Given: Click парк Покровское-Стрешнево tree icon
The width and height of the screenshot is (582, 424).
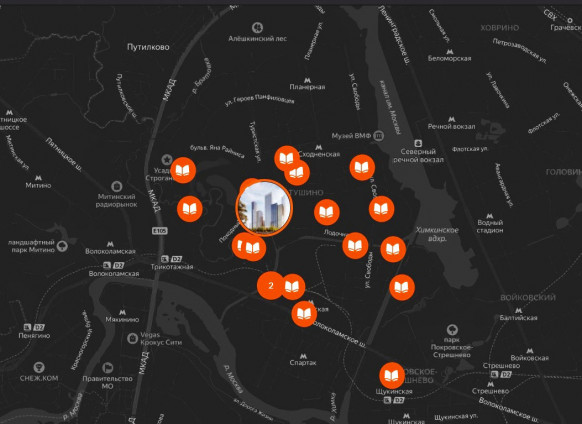Looking at the screenshot, I should click(x=452, y=330).
